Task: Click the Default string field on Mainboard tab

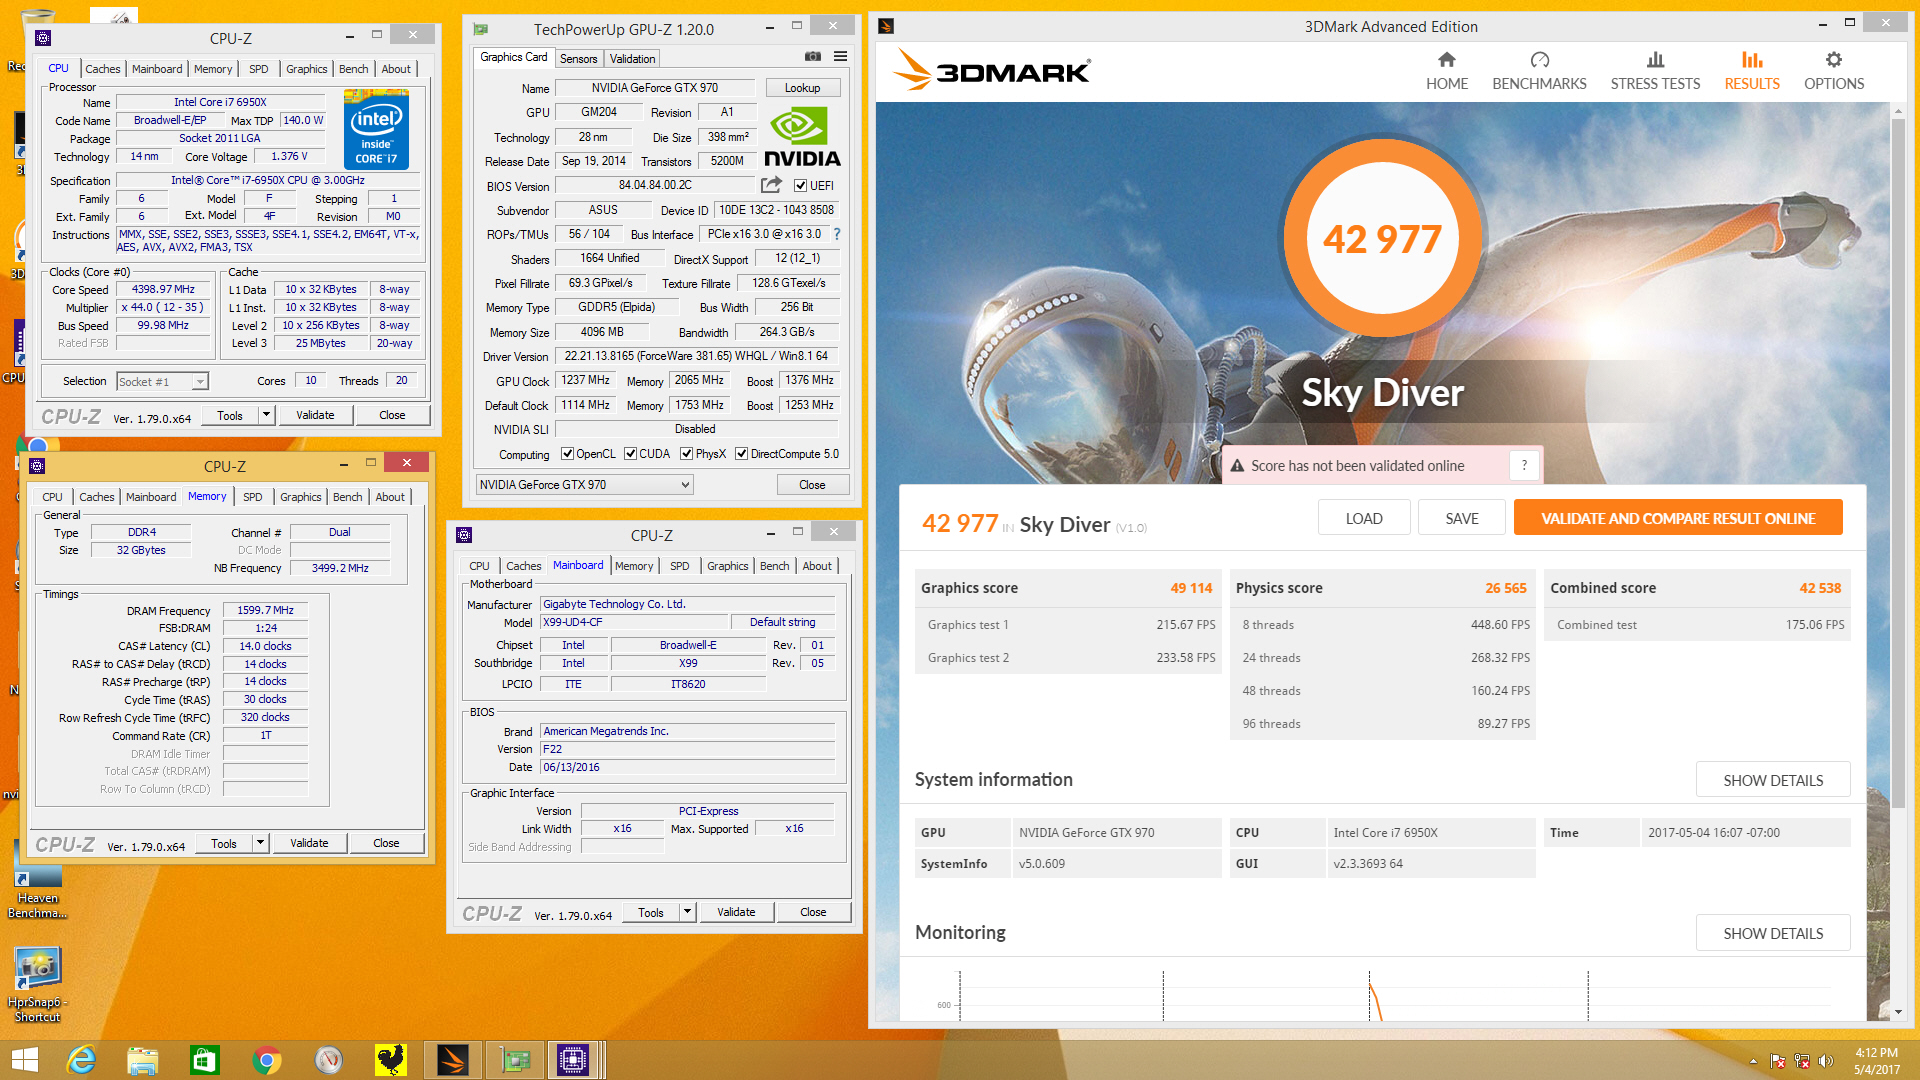Action: coord(782,622)
